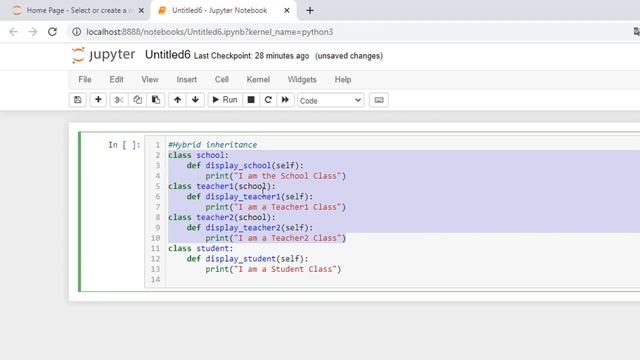Open a new browser tab
640x360 pixels.
(x=310, y=11)
